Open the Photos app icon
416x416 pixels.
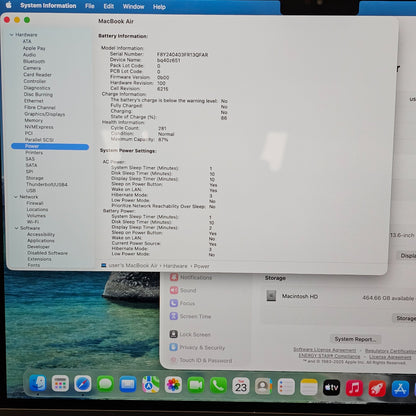(x=173, y=385)
